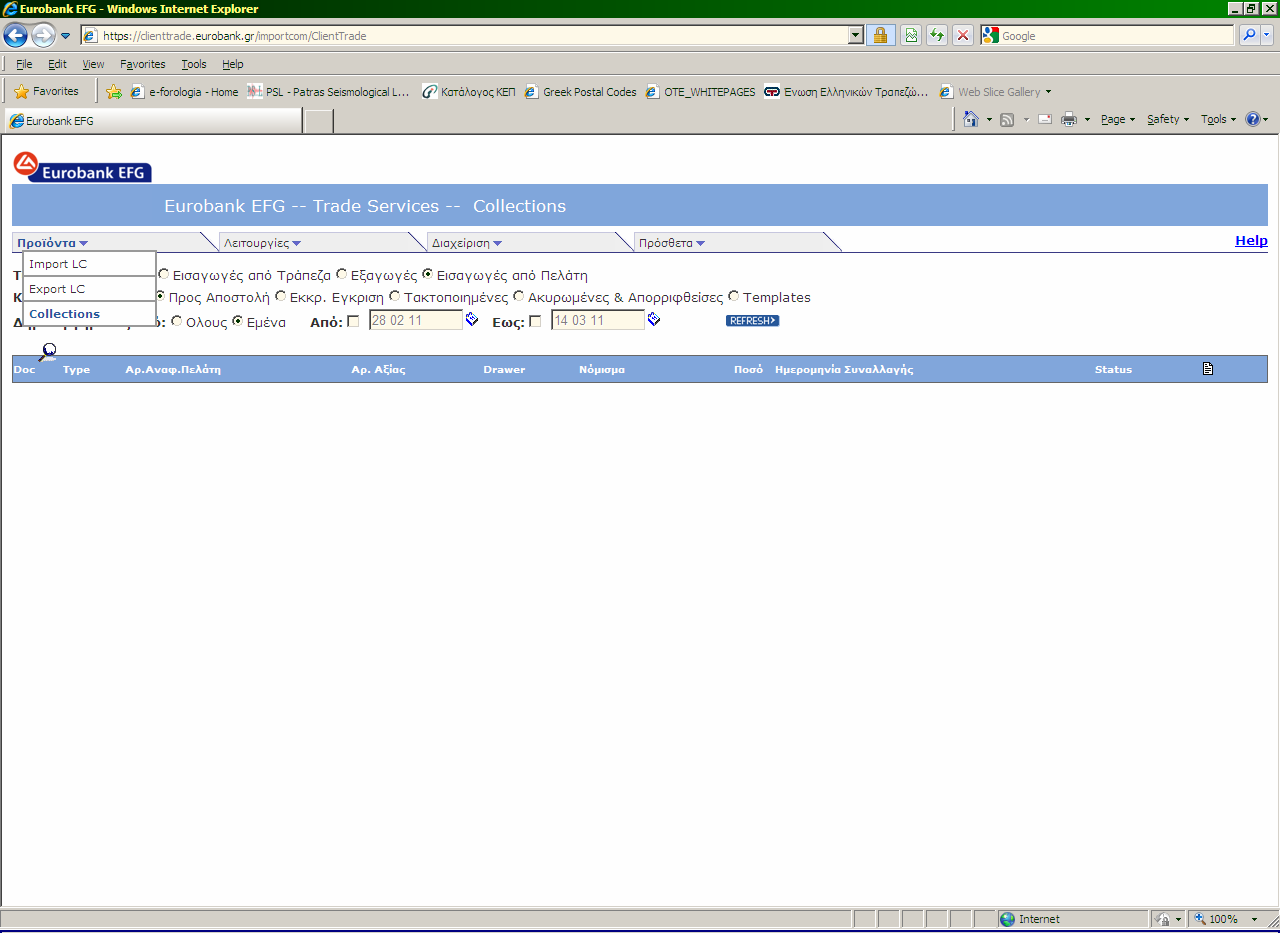Choose Import LC from the menu

[90, 264]
